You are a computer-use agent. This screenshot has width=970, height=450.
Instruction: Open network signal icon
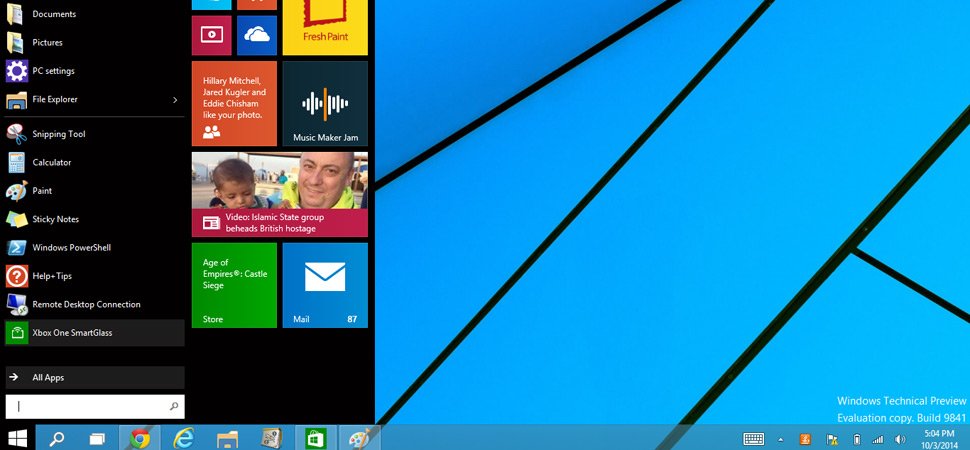pyautogui.click(x=877, y=439)
